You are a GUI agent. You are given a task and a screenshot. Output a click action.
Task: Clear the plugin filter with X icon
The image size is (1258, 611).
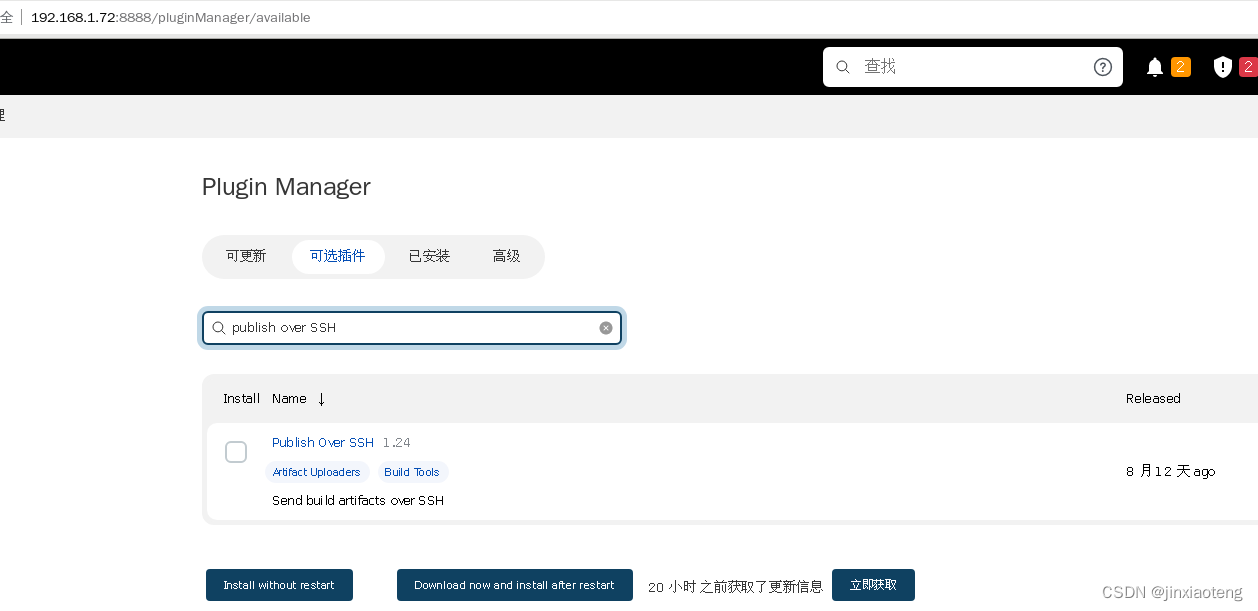coord(606,328)
